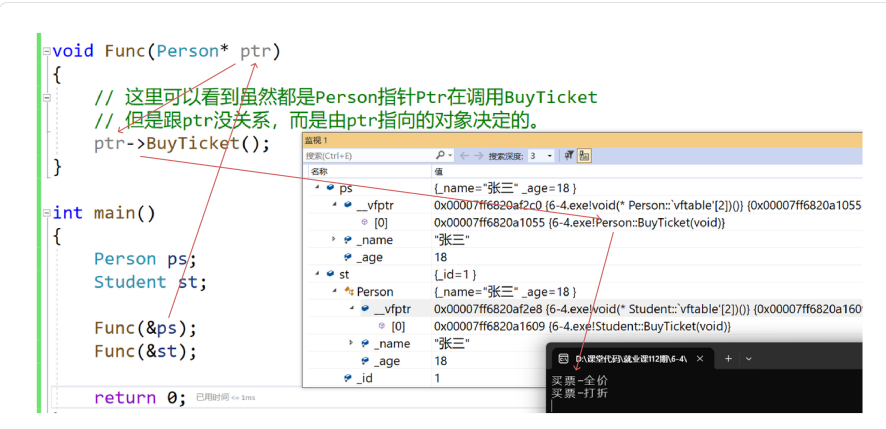Open a new terminal tab with plus
The width and height of the screenshot is (886, 429).
click(728, 358)
